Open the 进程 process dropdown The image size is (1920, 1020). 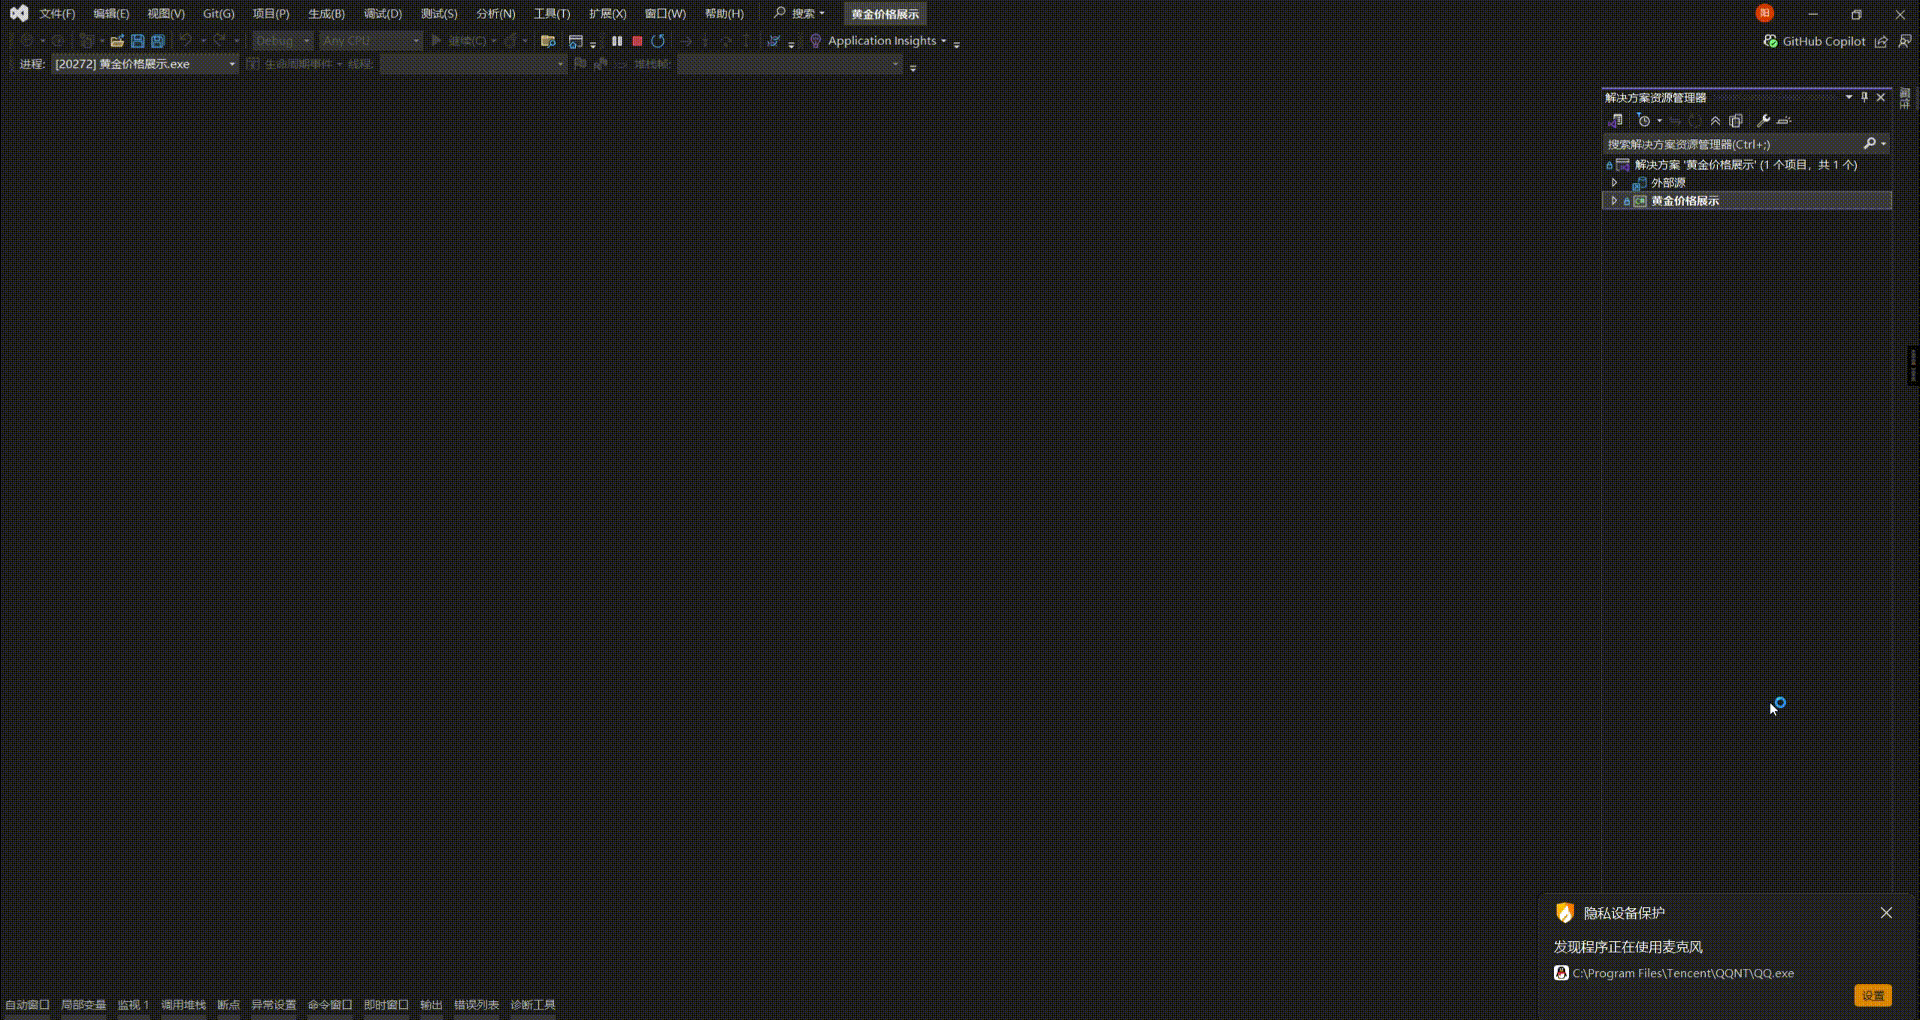(230, 63)
